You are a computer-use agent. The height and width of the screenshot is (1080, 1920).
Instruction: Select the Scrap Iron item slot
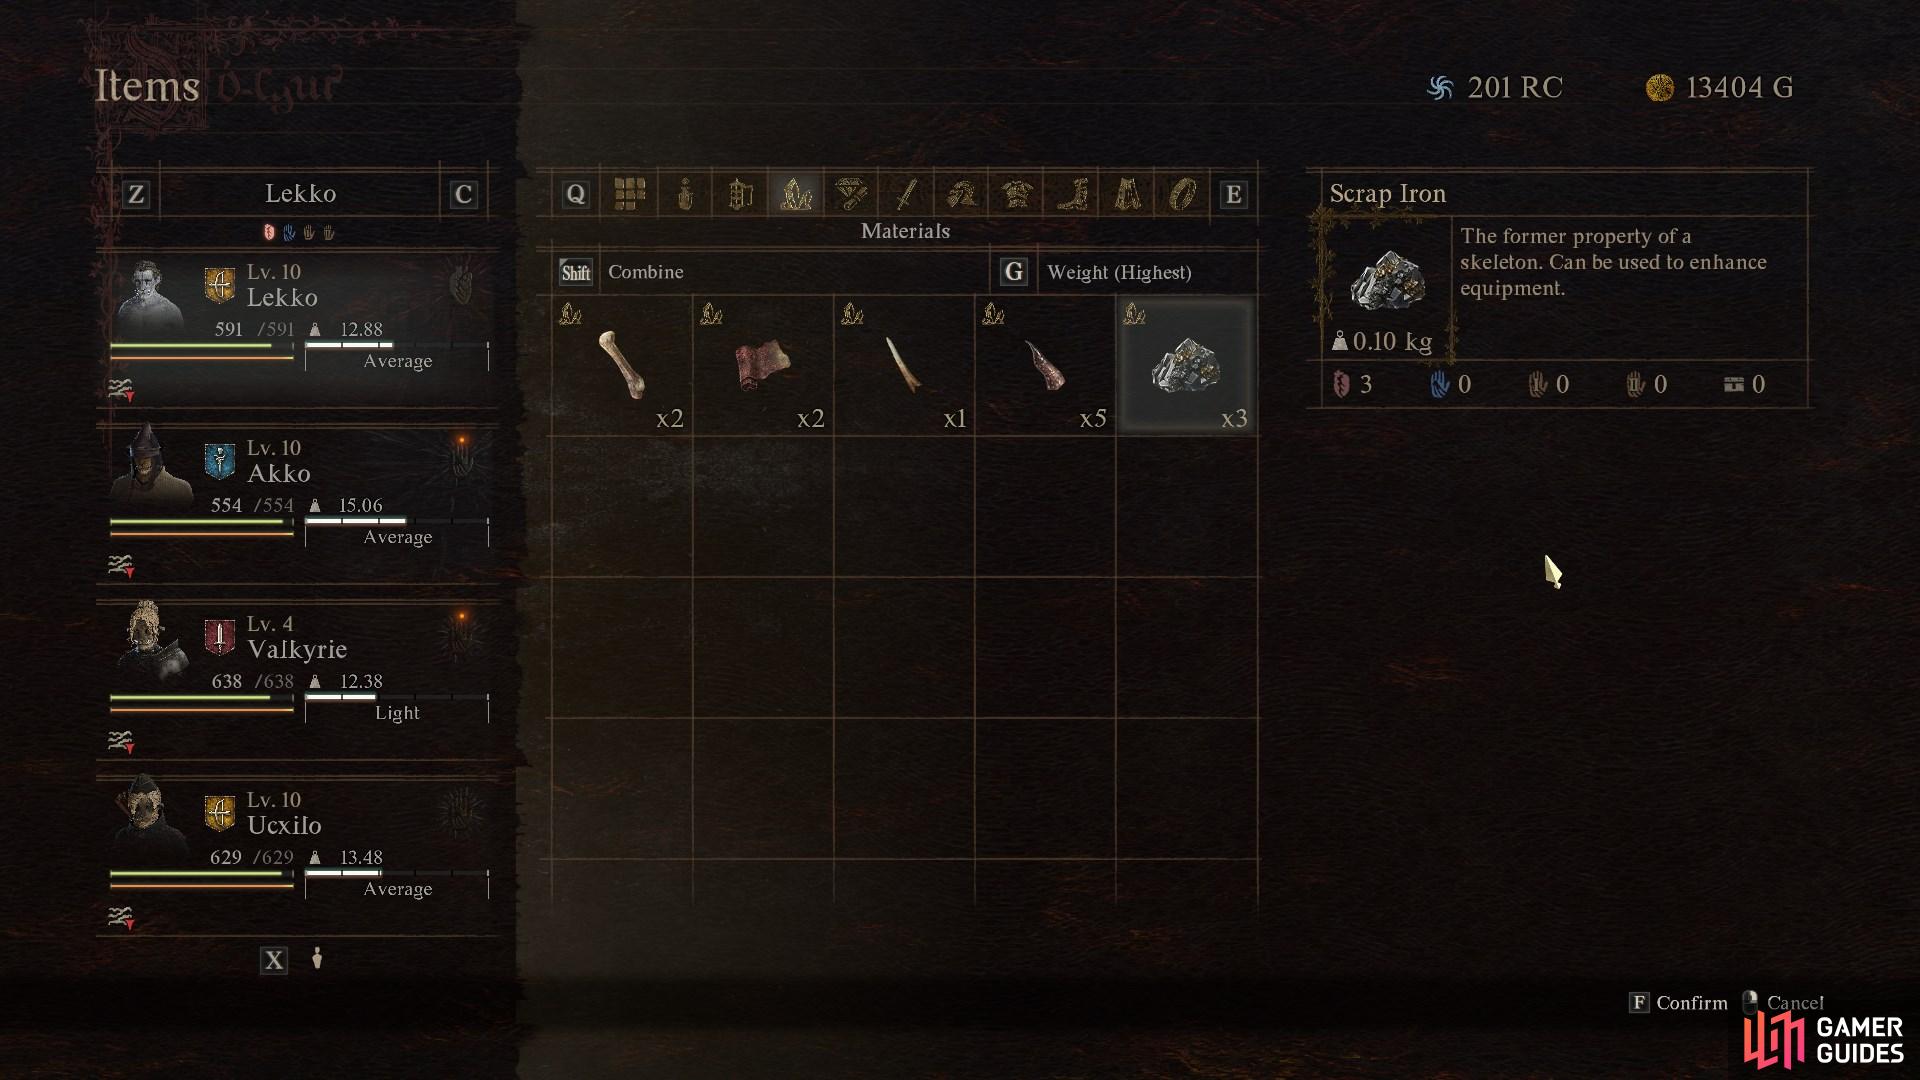[1186, 365]
